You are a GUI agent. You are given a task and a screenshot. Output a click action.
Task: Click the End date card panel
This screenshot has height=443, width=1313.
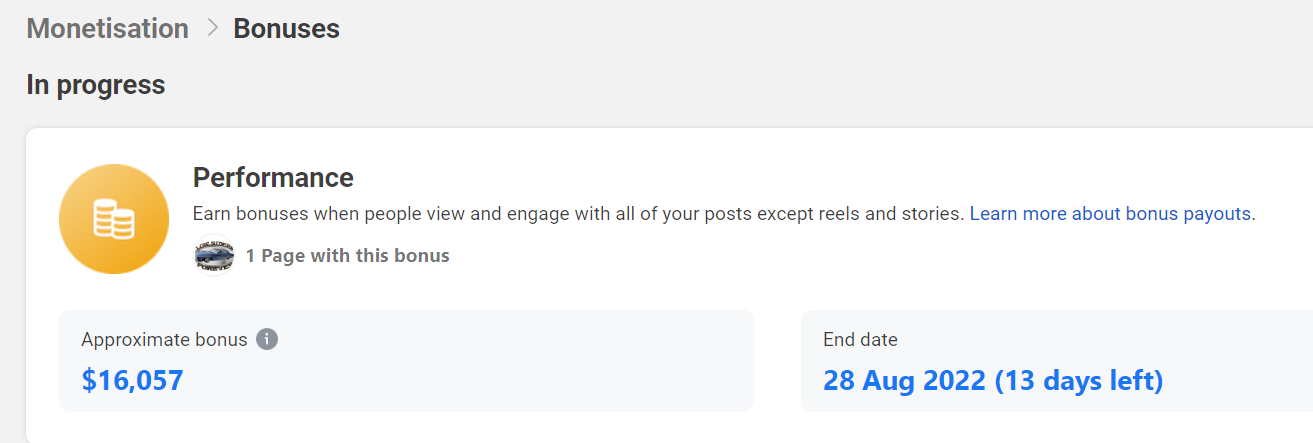[1057, 361]
